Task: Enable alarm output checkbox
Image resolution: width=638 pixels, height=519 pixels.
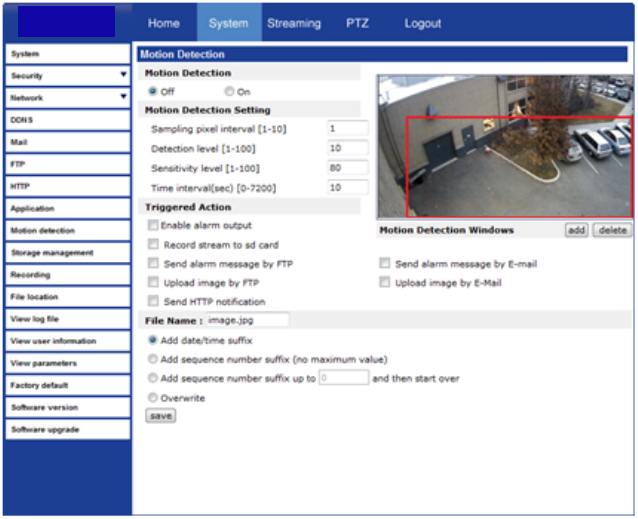Action: [153, 226]
